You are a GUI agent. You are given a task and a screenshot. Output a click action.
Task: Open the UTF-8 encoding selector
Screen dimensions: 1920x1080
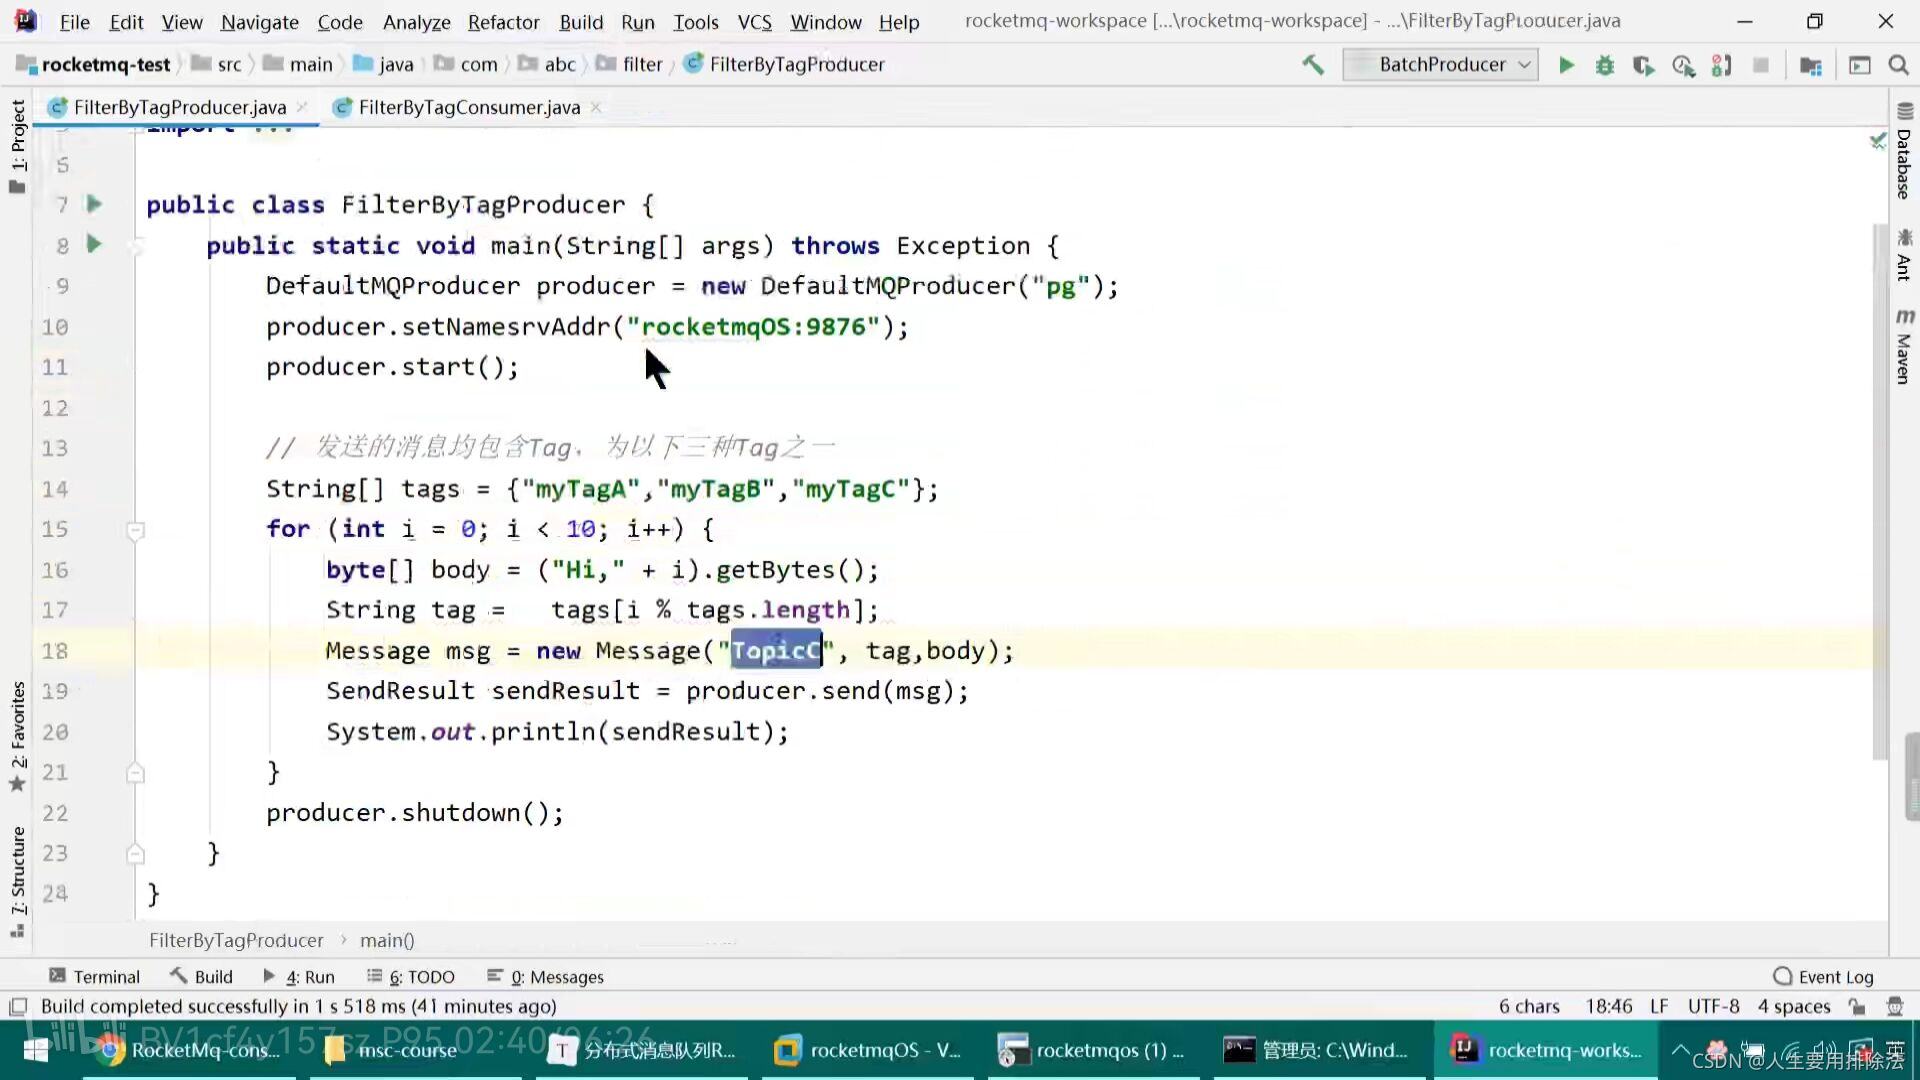click(x=1713, y=1007)
